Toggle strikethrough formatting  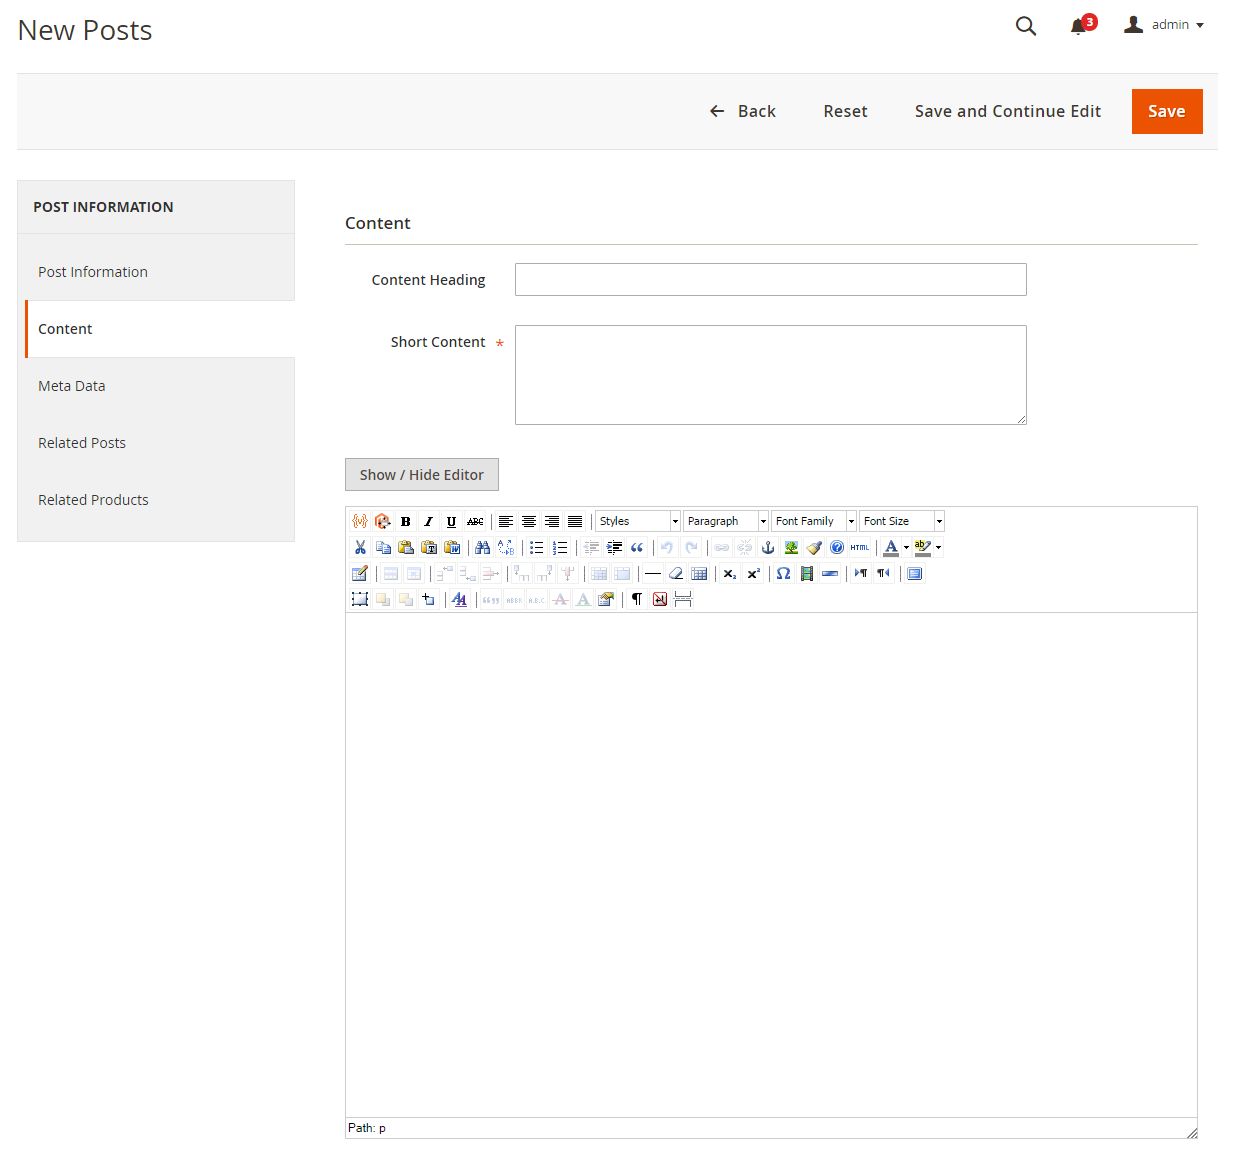475,521
